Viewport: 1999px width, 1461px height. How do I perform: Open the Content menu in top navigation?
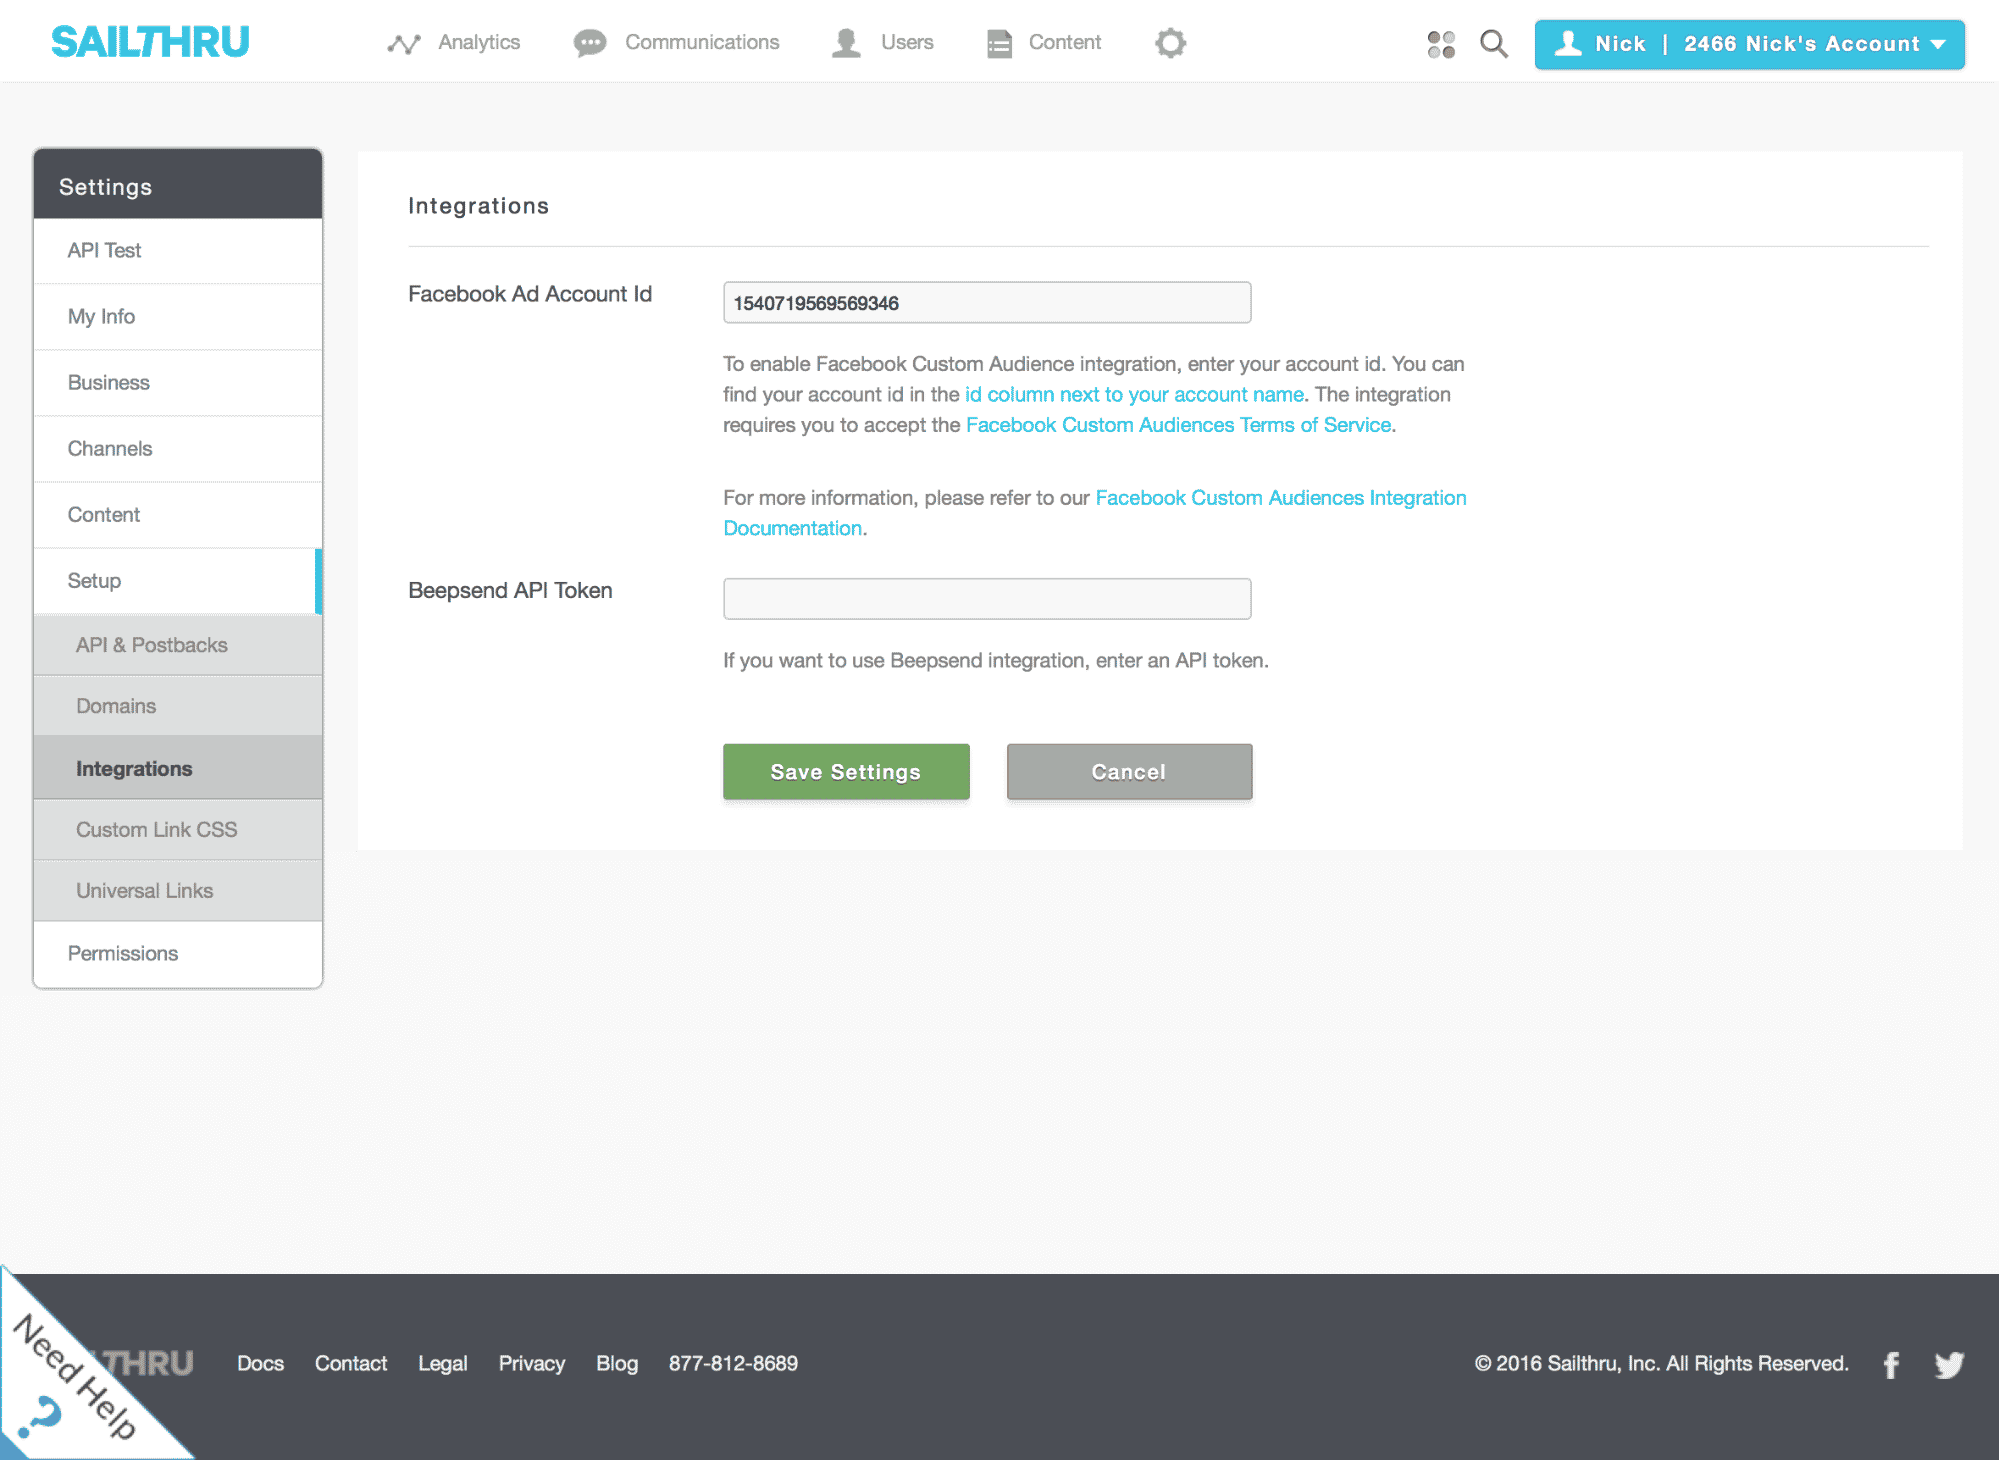1044,43
